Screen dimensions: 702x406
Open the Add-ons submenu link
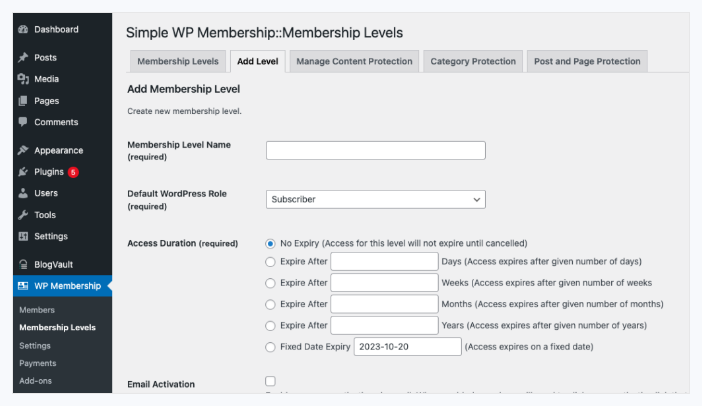(x=35, y=381)
